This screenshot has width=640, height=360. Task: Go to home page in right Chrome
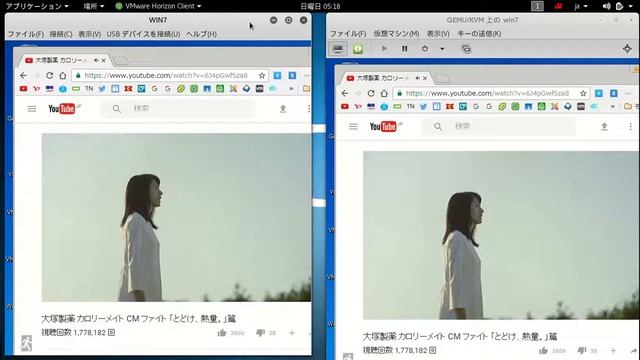pos(384,93)
